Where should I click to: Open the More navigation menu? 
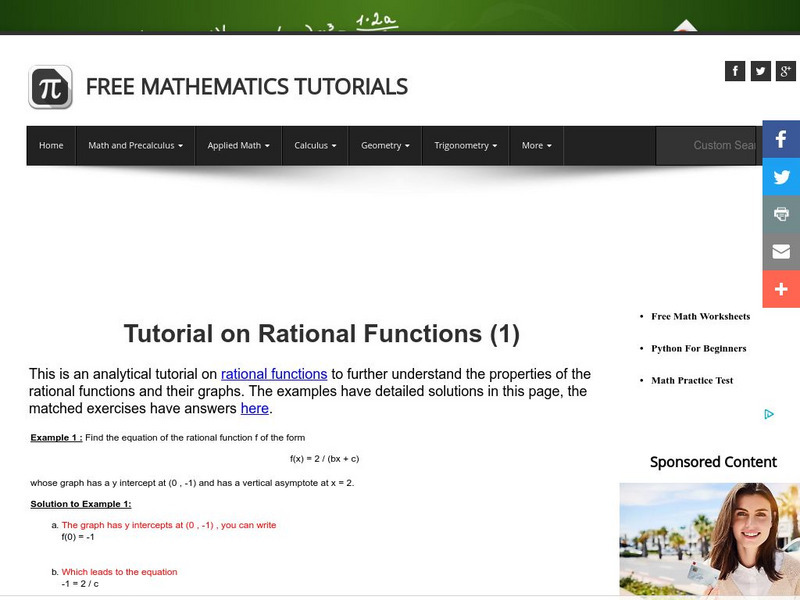(x=536, y=145)
